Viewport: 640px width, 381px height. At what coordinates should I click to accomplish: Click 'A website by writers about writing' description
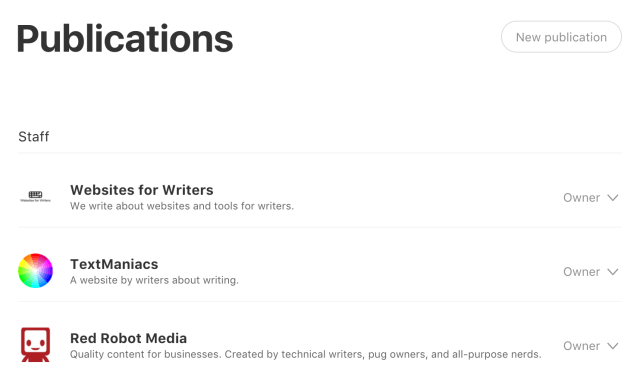(154, 280)
